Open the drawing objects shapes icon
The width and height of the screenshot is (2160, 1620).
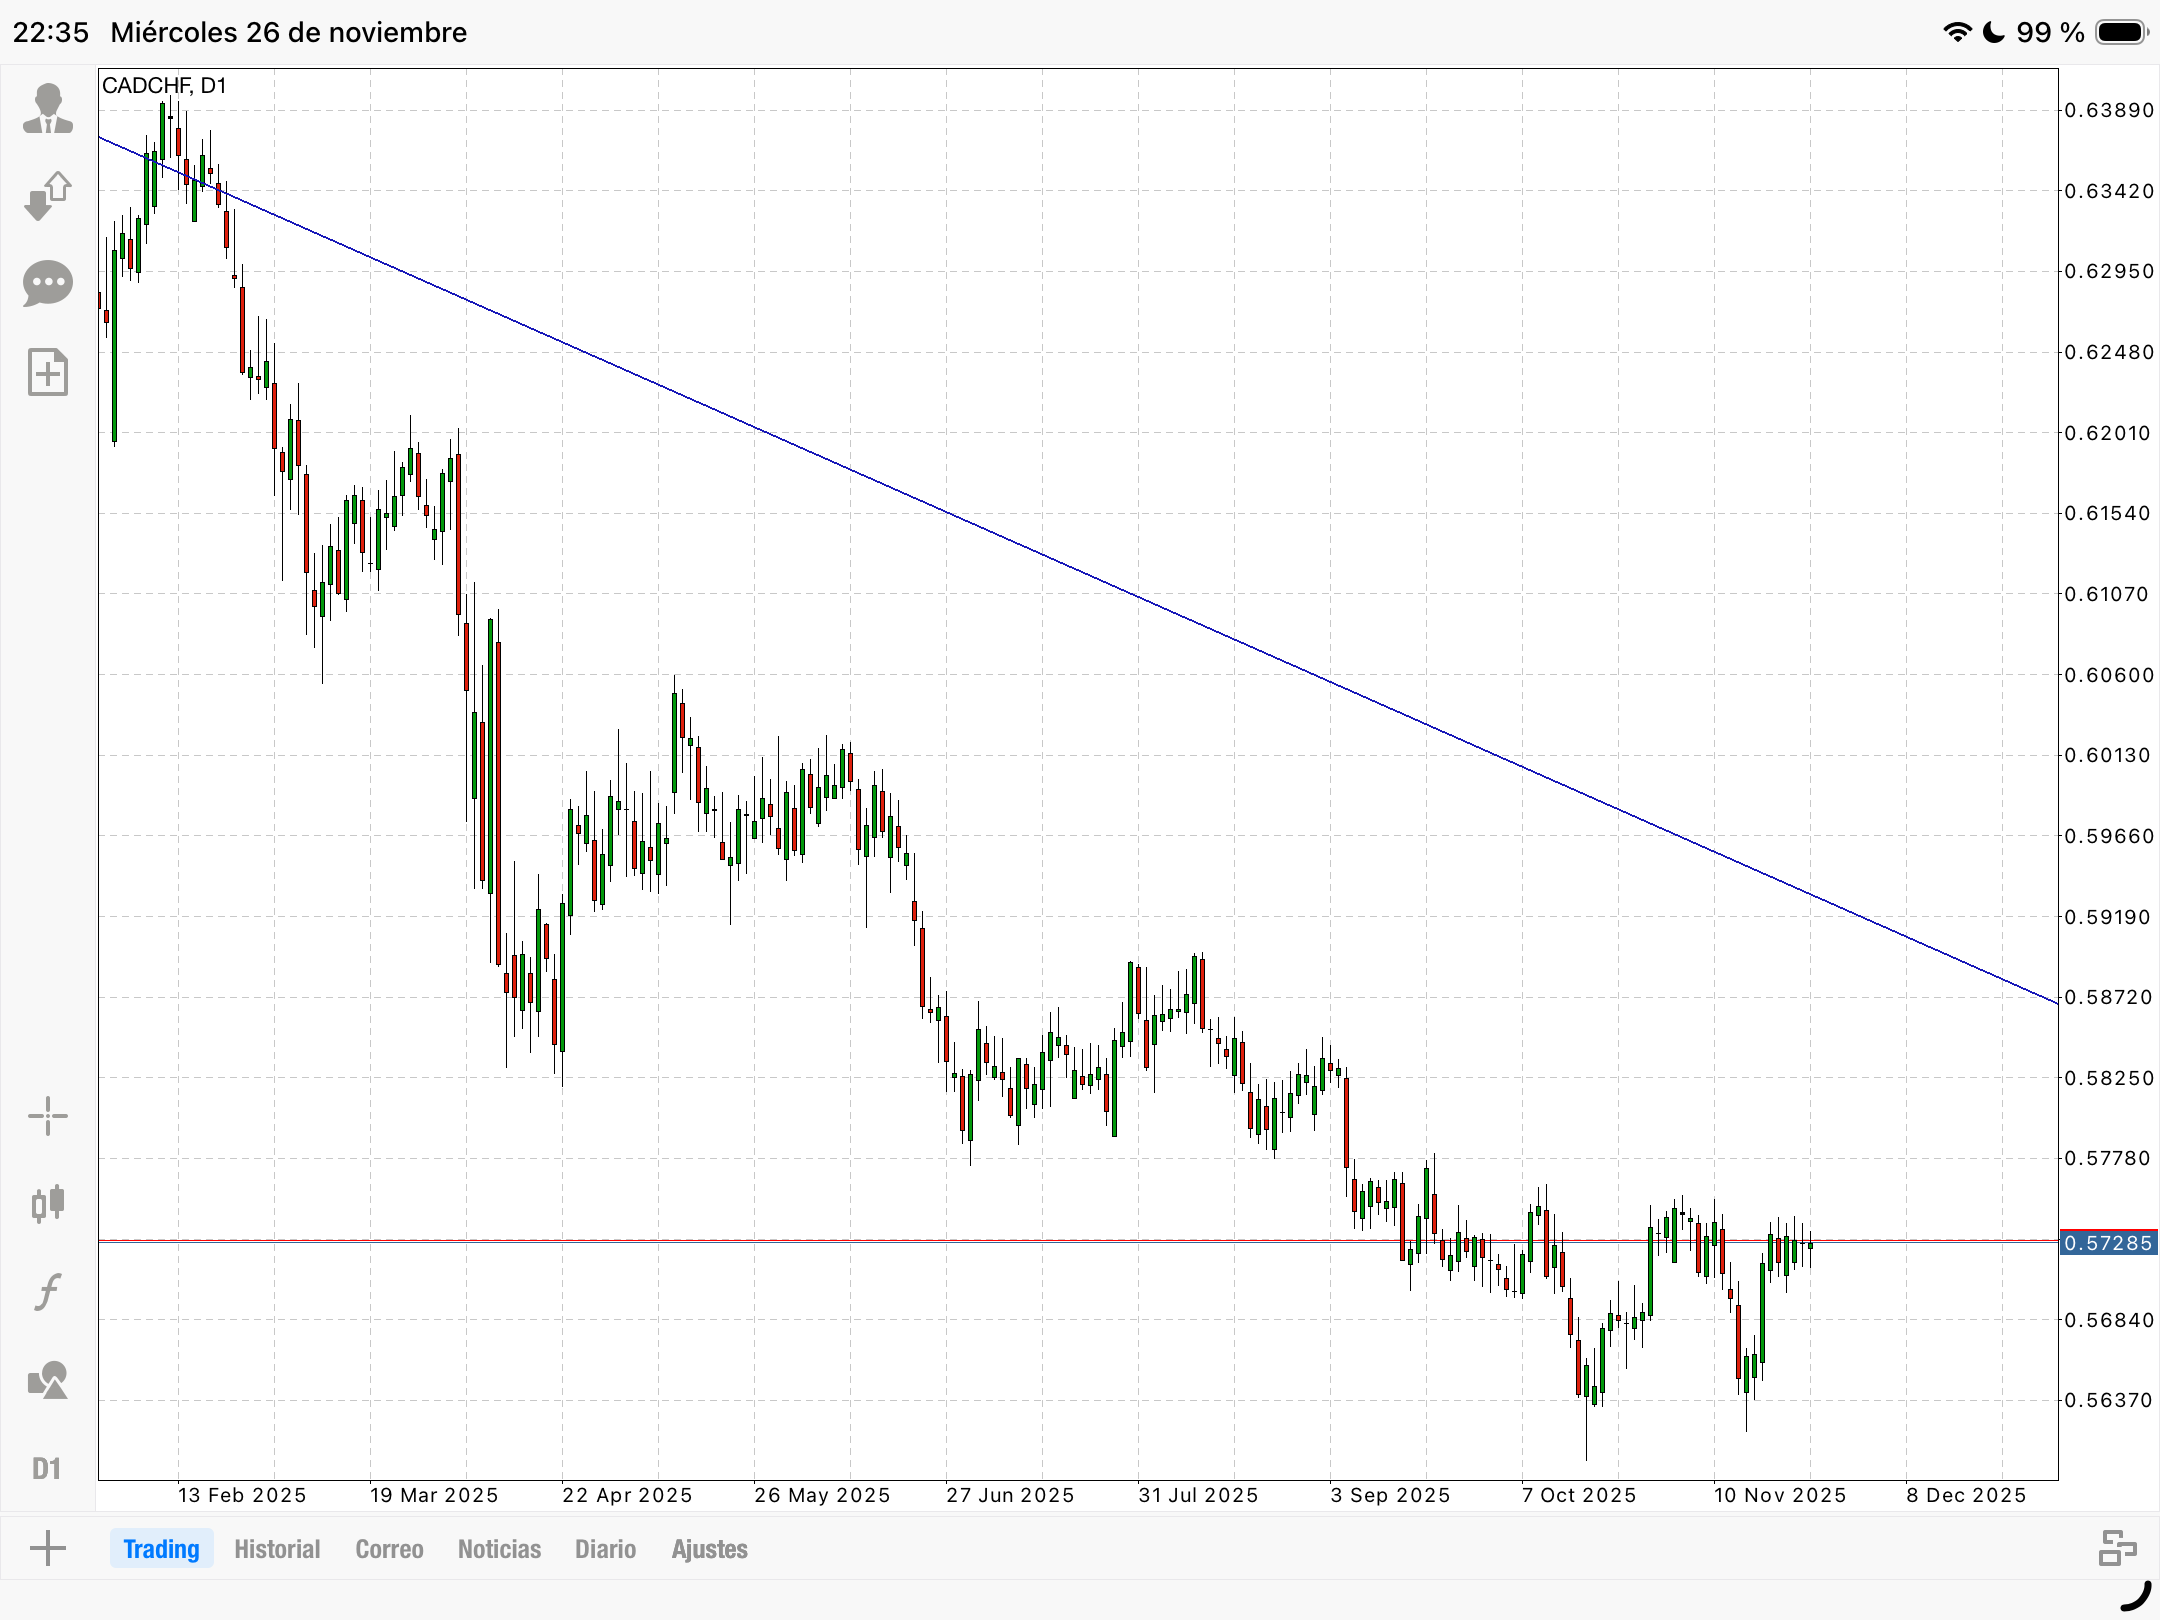(47, 1380)
